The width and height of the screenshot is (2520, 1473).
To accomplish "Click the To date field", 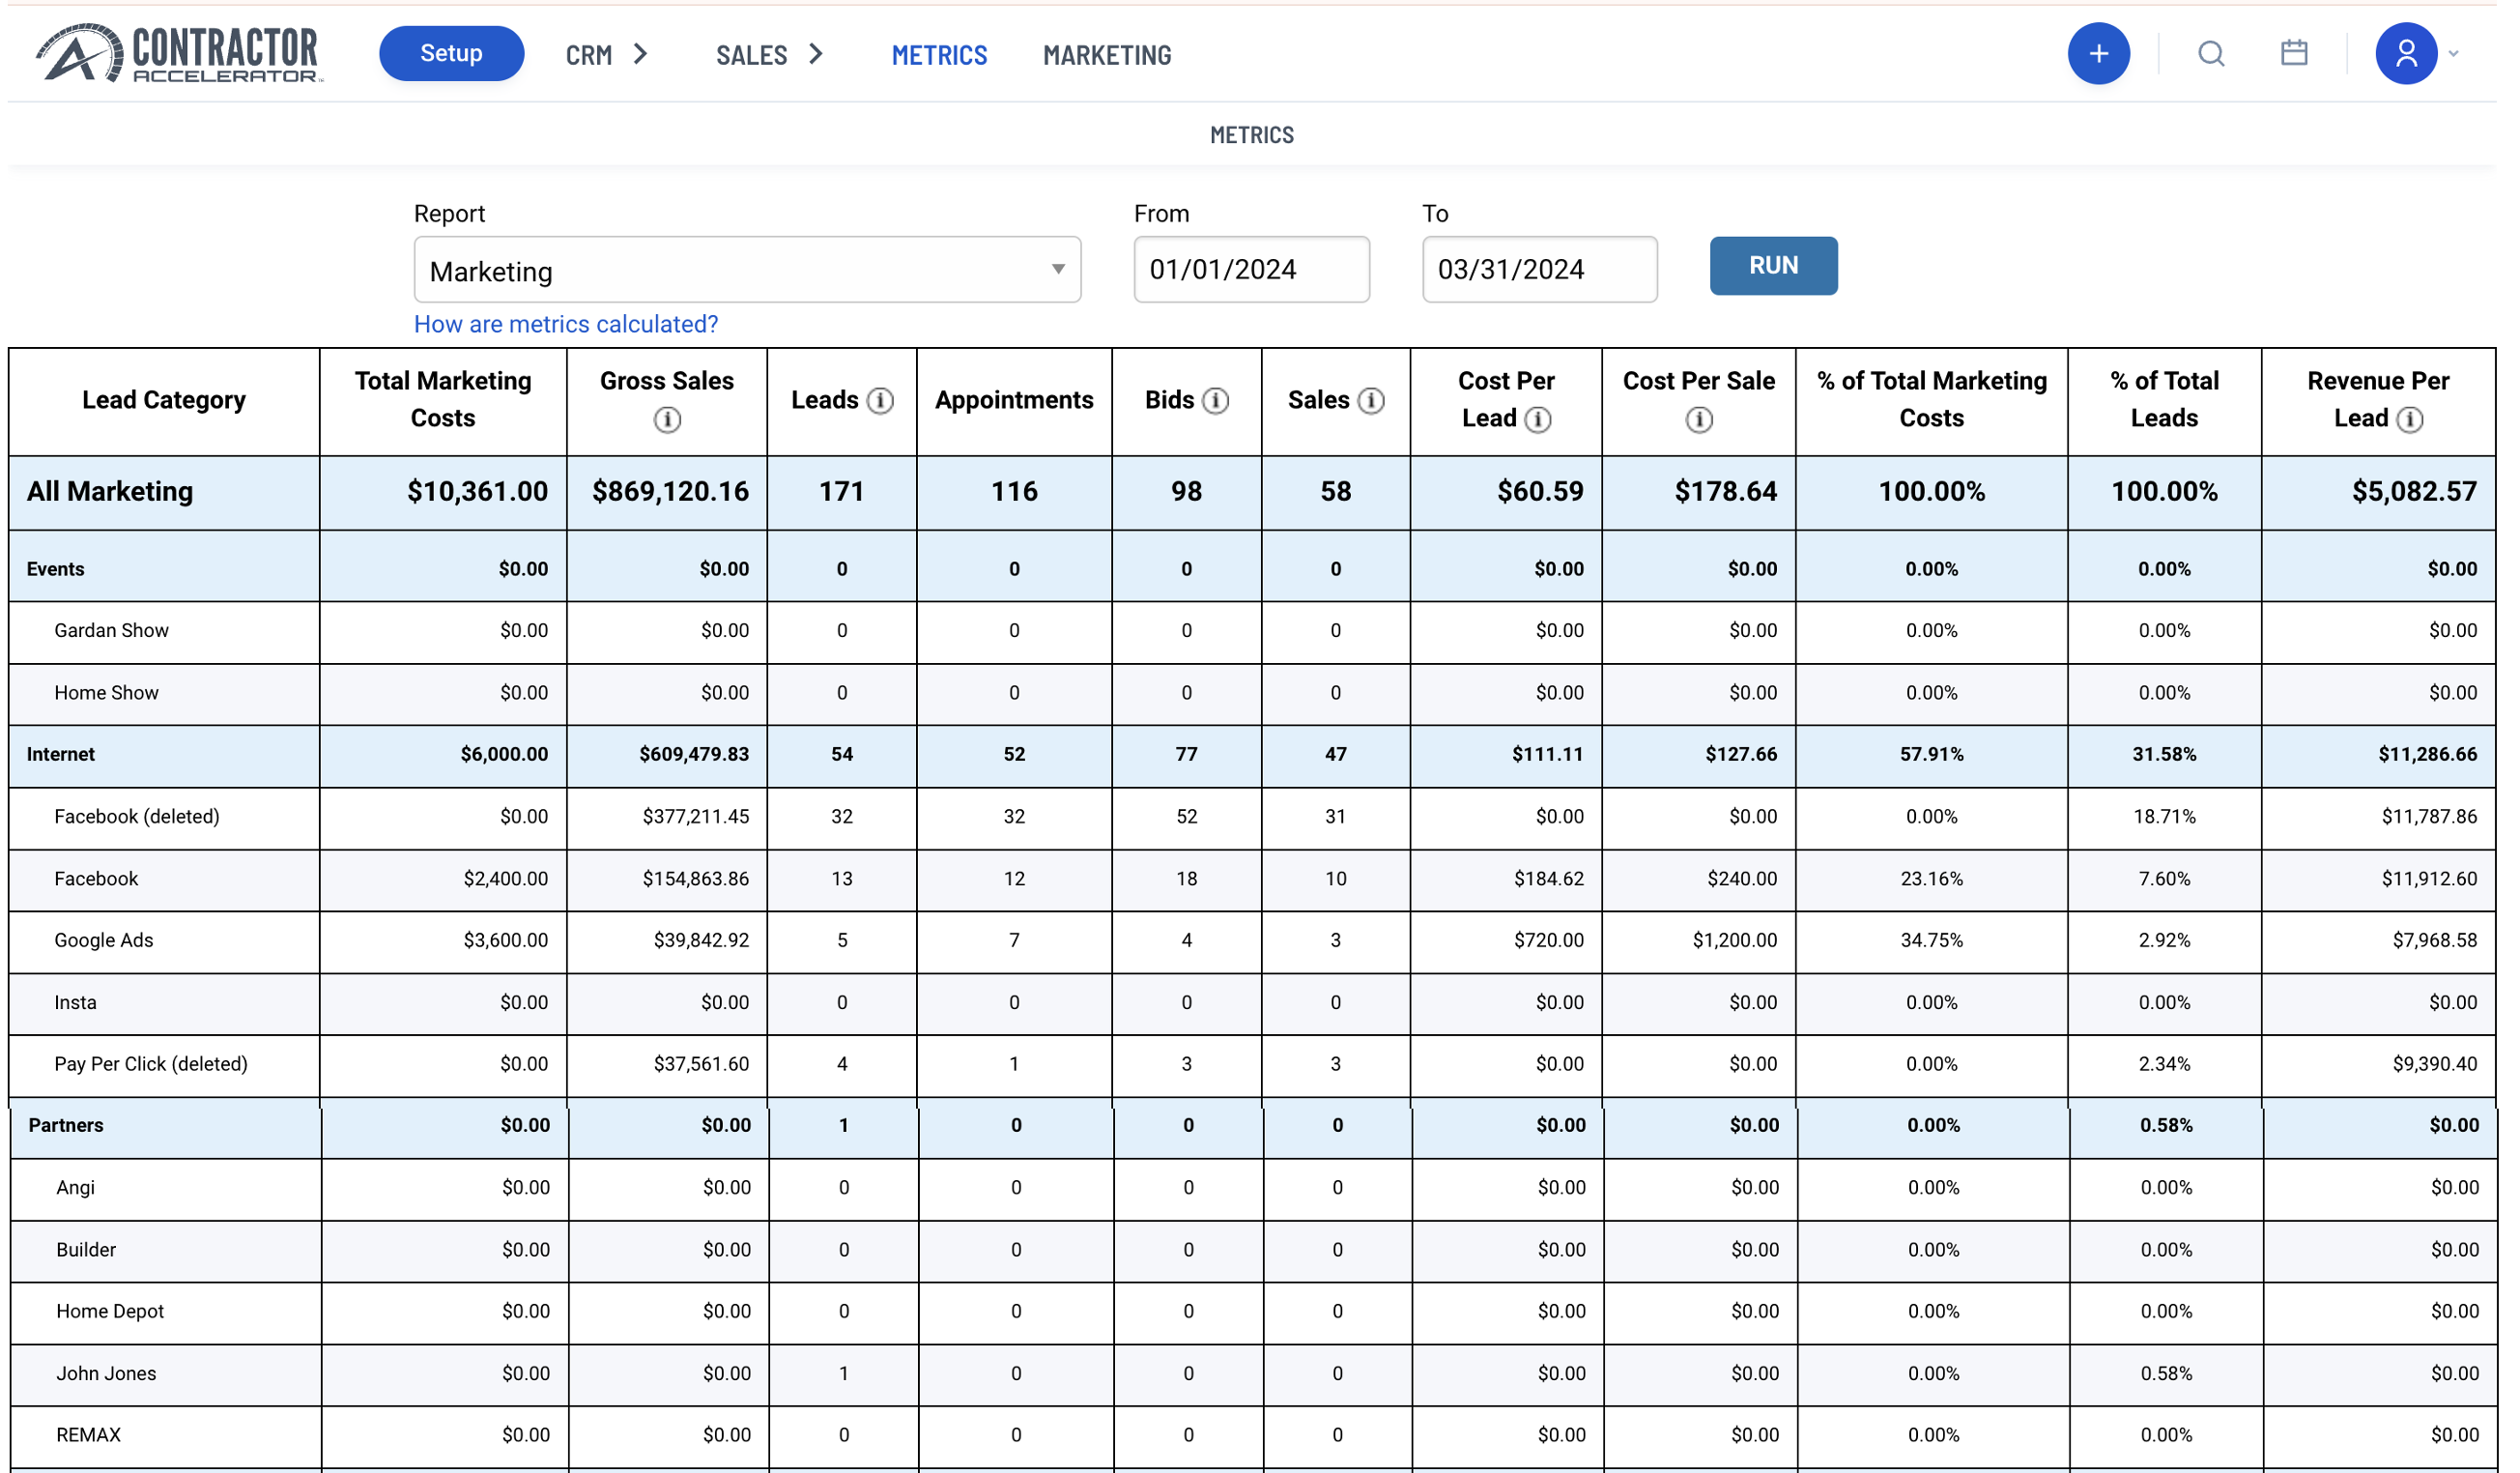I will 1539,269.
